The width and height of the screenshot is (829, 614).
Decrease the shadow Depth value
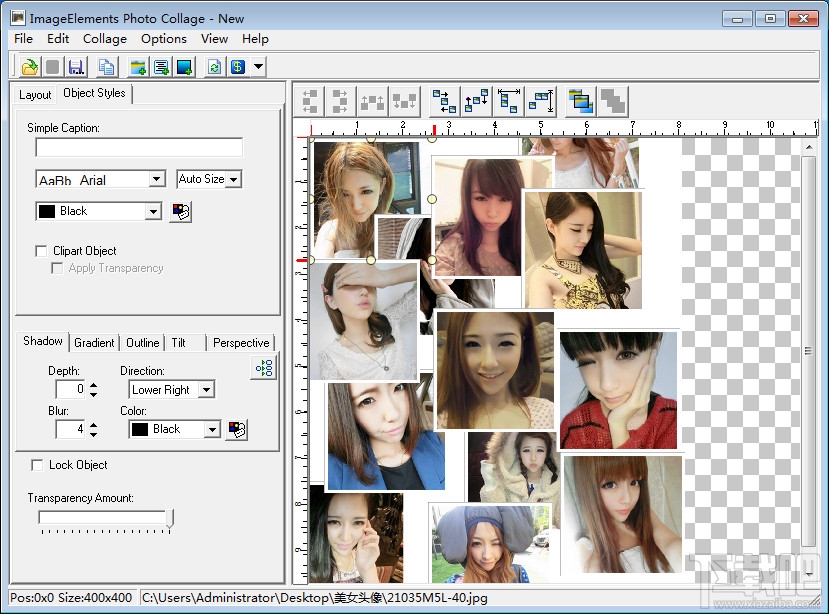[94, 395]
